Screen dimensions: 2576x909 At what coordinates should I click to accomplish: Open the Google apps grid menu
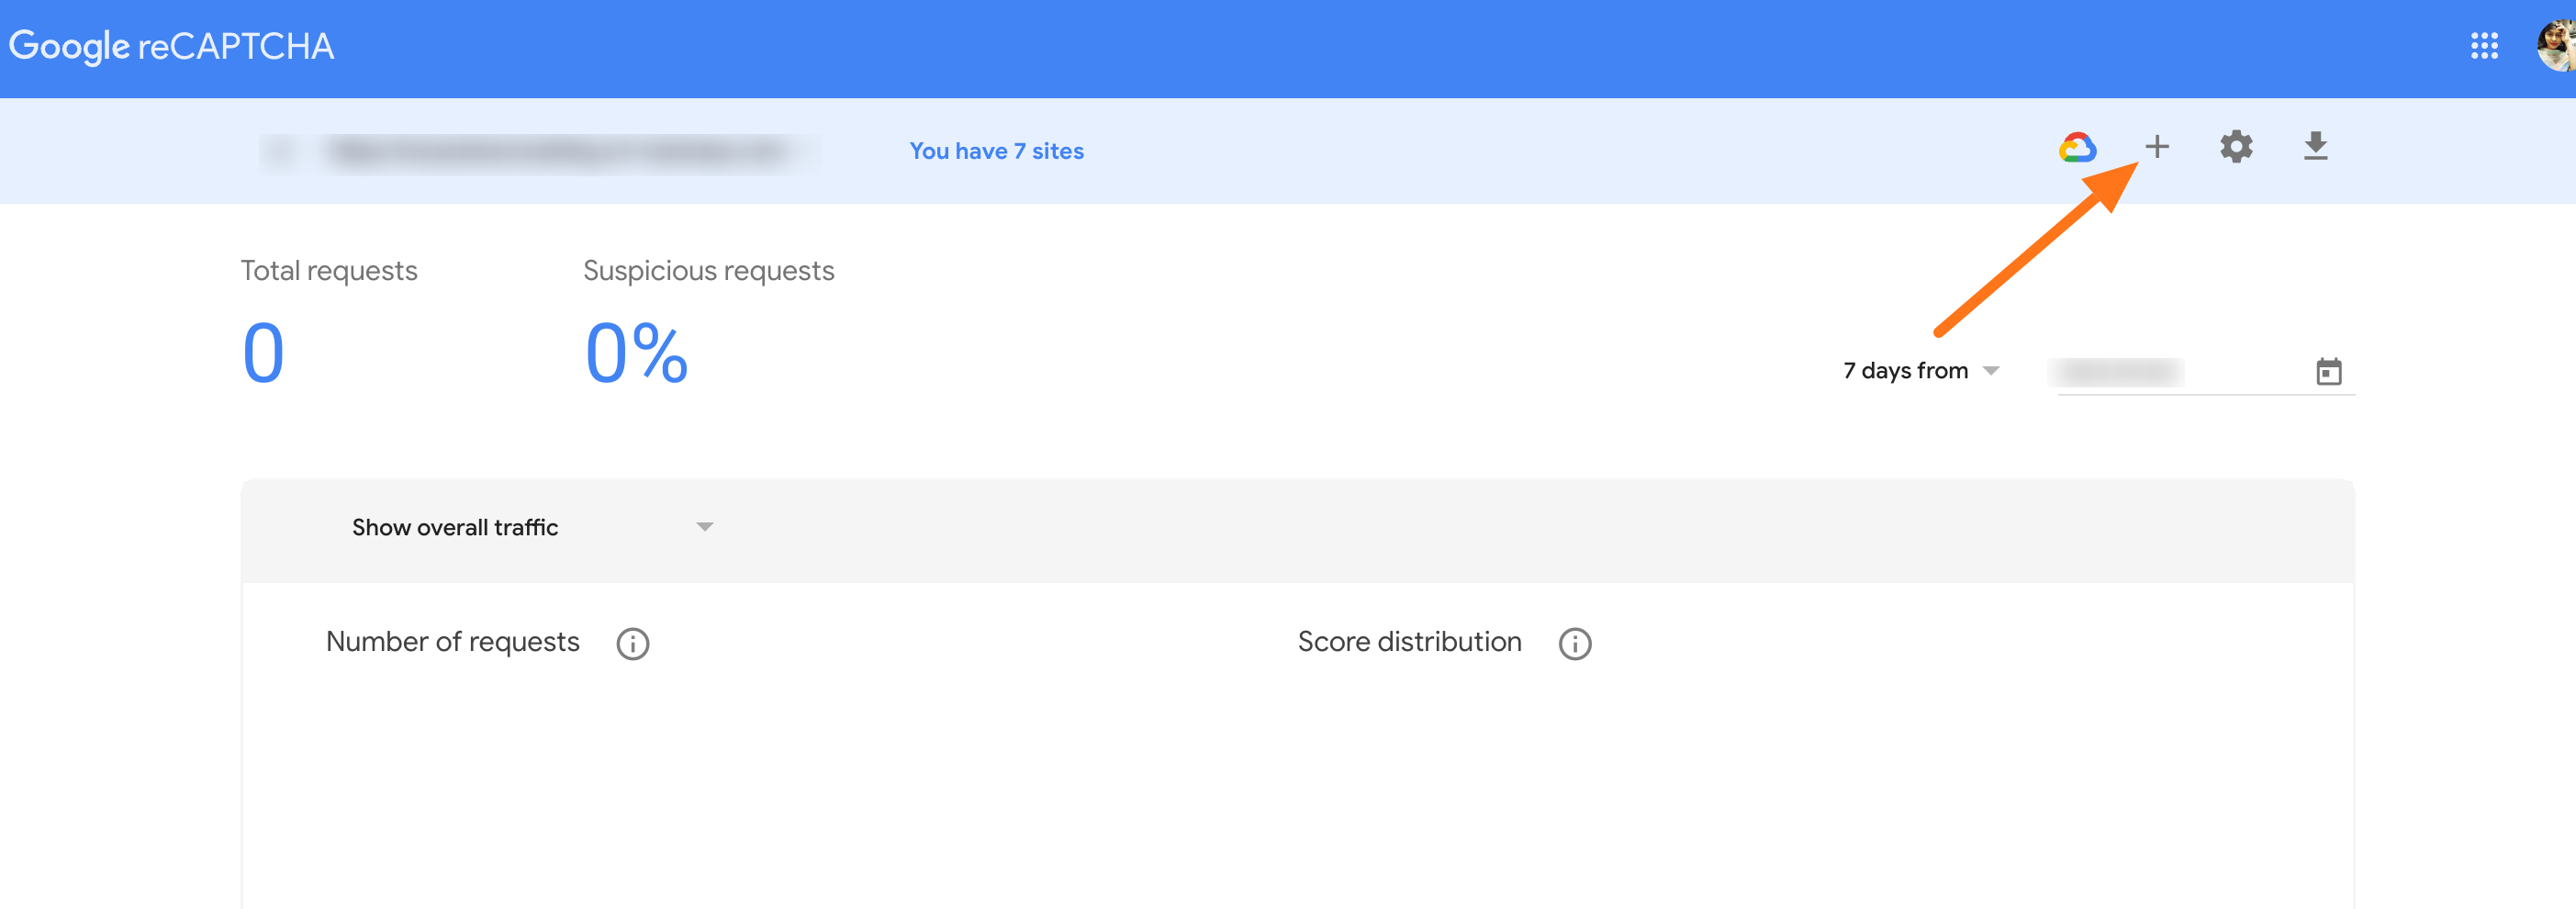[2484, 46]
